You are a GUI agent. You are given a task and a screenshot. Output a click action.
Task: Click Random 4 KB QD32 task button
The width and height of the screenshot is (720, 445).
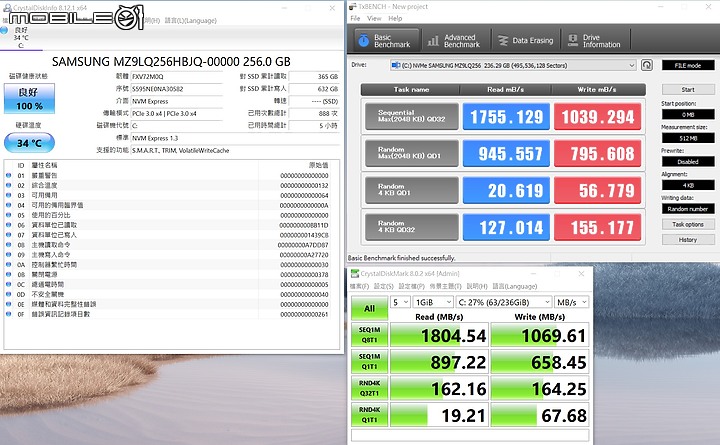click(412, 227)
